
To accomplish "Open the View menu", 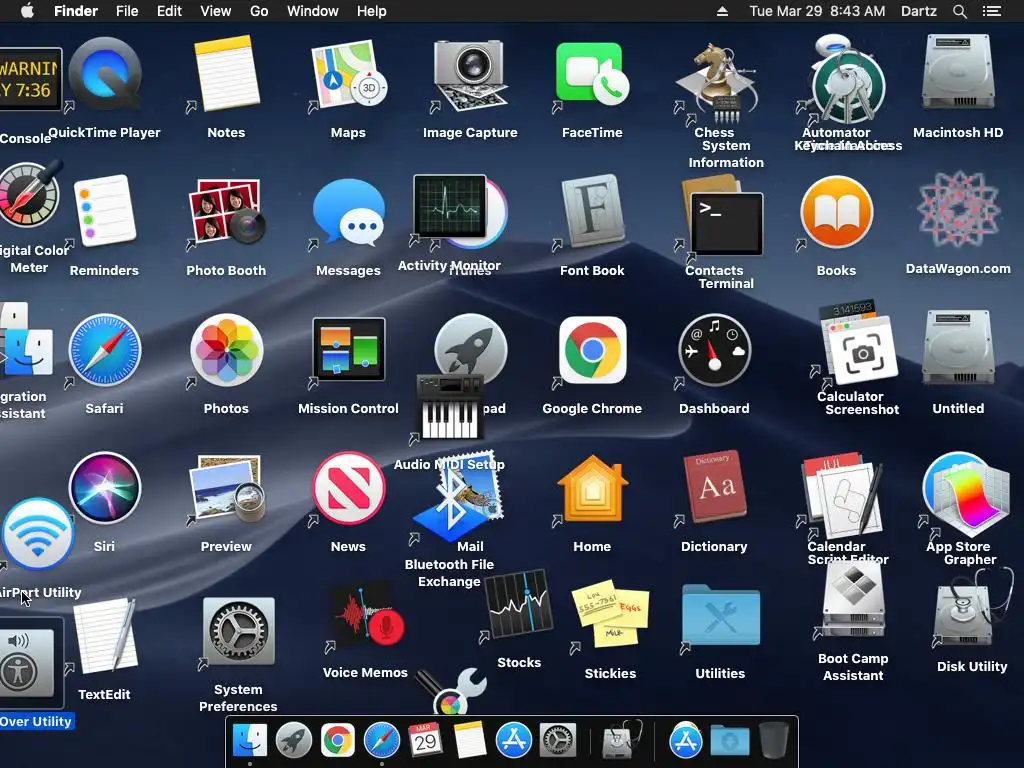I will coord(216,11).
